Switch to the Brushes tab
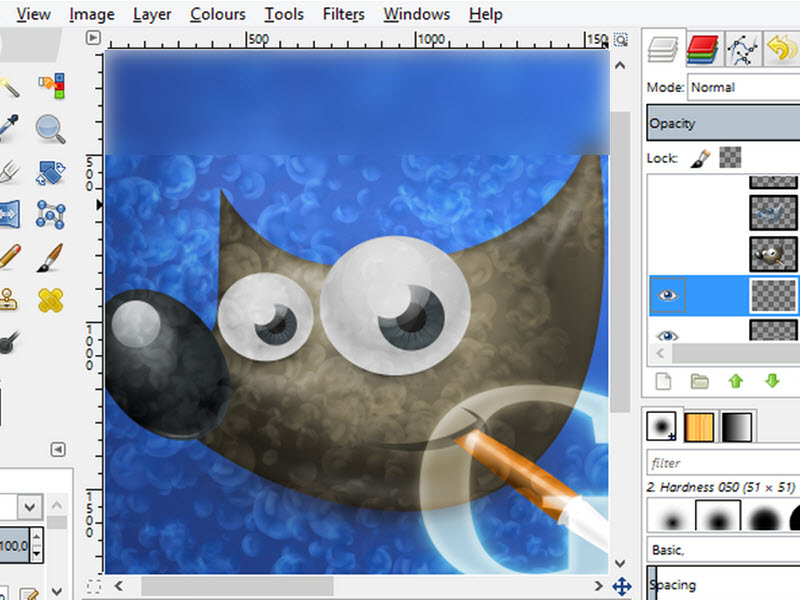This screenshot has height=600, width=800. click(x=661, y=426)
